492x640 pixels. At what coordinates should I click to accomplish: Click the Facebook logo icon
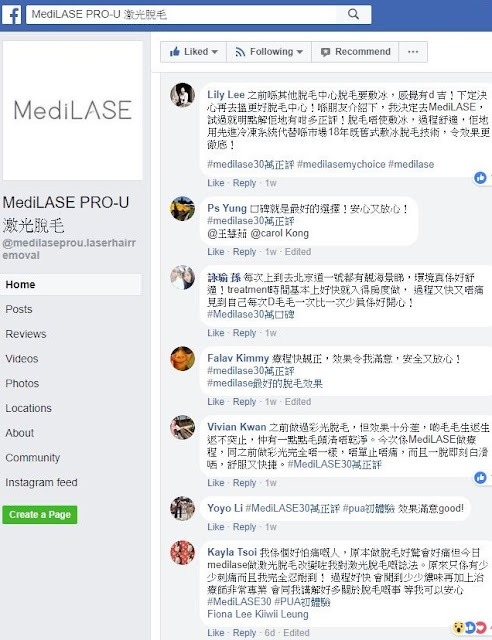11,14
